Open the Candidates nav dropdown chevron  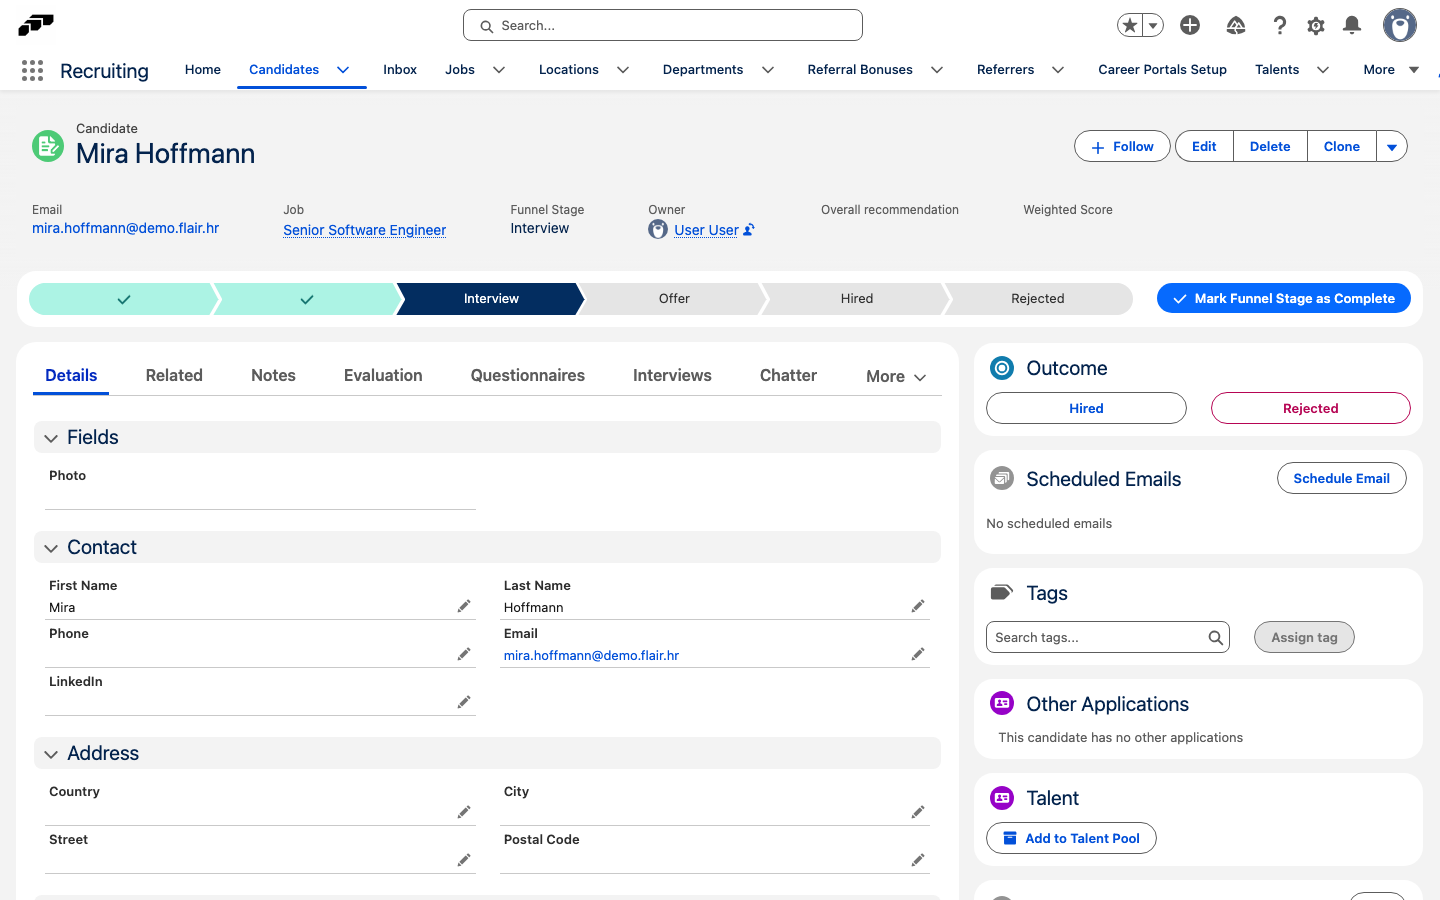pos(343,70)
